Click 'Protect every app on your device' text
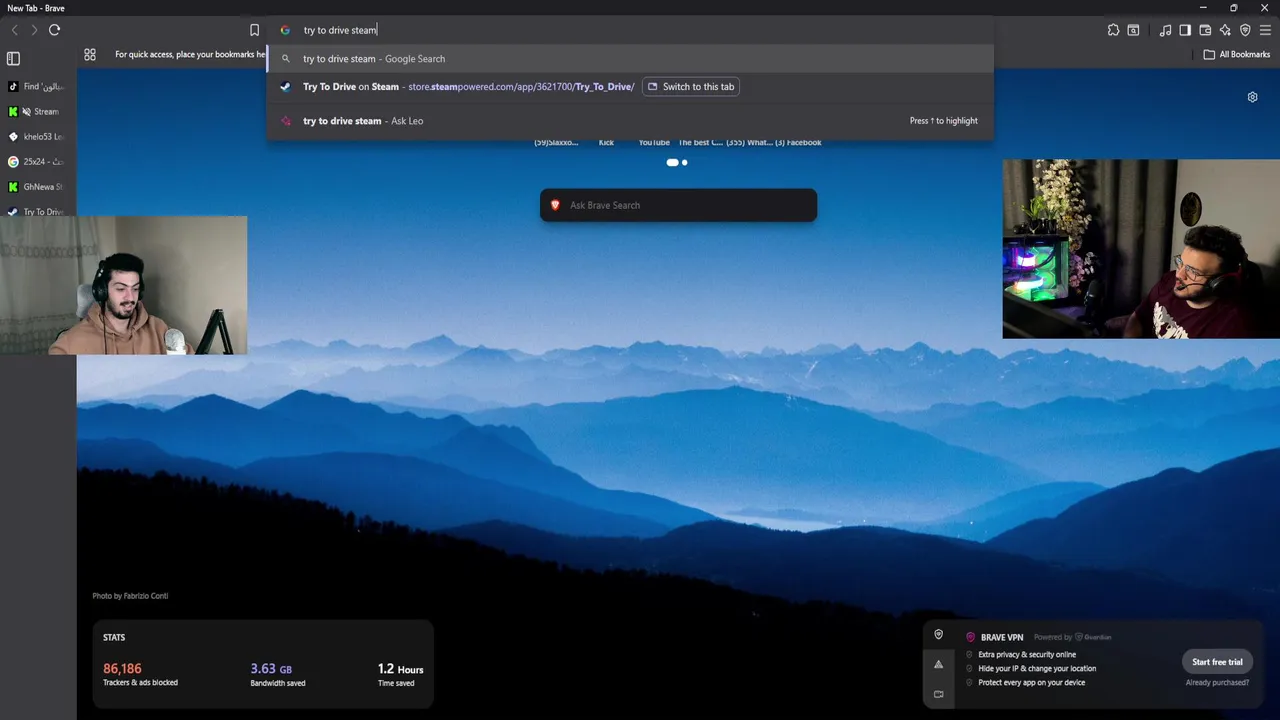The image size is (1280, 720). coord(1032,683)
